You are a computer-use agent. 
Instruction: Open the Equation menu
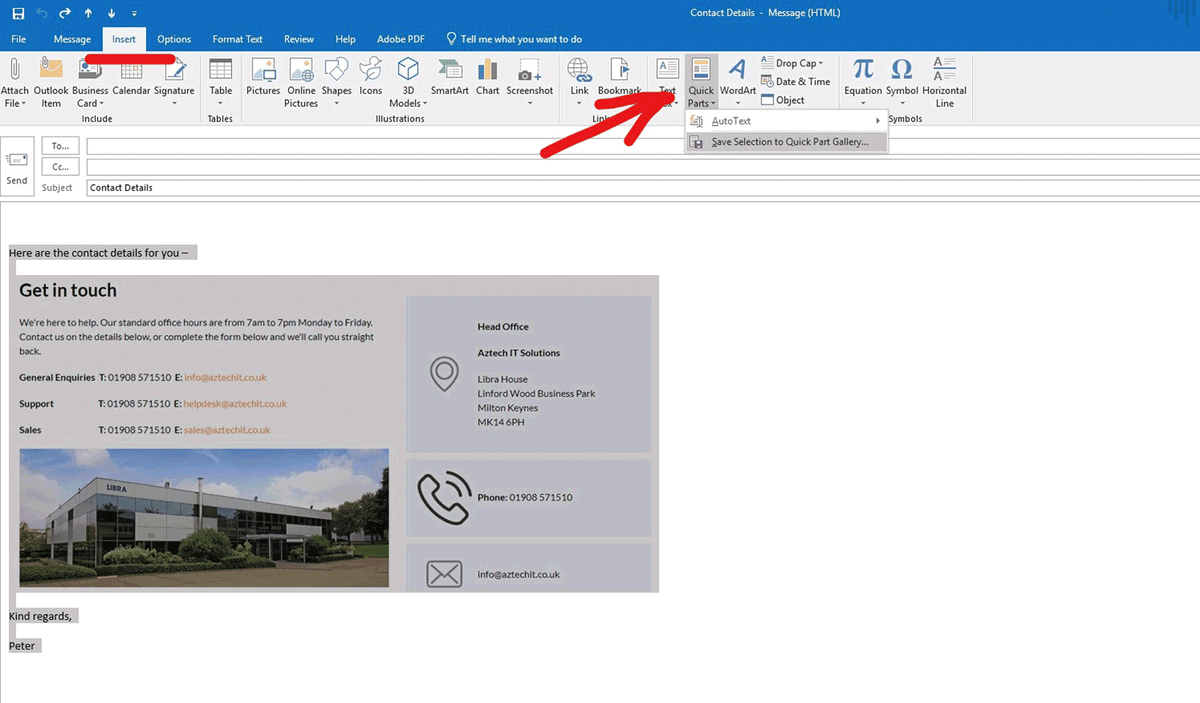(x=863, y=82)
